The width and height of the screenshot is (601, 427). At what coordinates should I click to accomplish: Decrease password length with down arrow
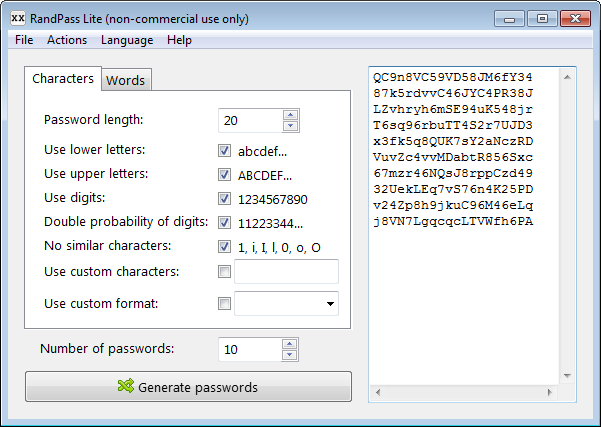point(290,126)
